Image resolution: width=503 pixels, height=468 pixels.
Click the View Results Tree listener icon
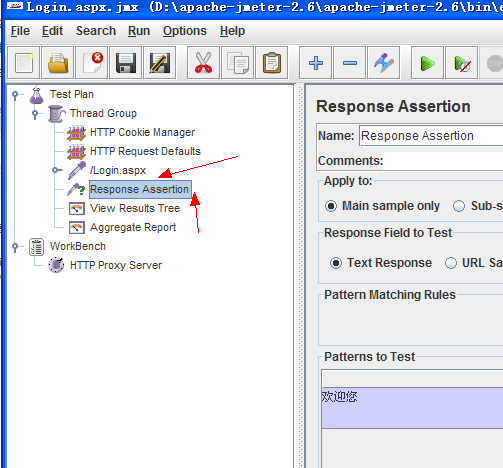click(x=77, y=209)
